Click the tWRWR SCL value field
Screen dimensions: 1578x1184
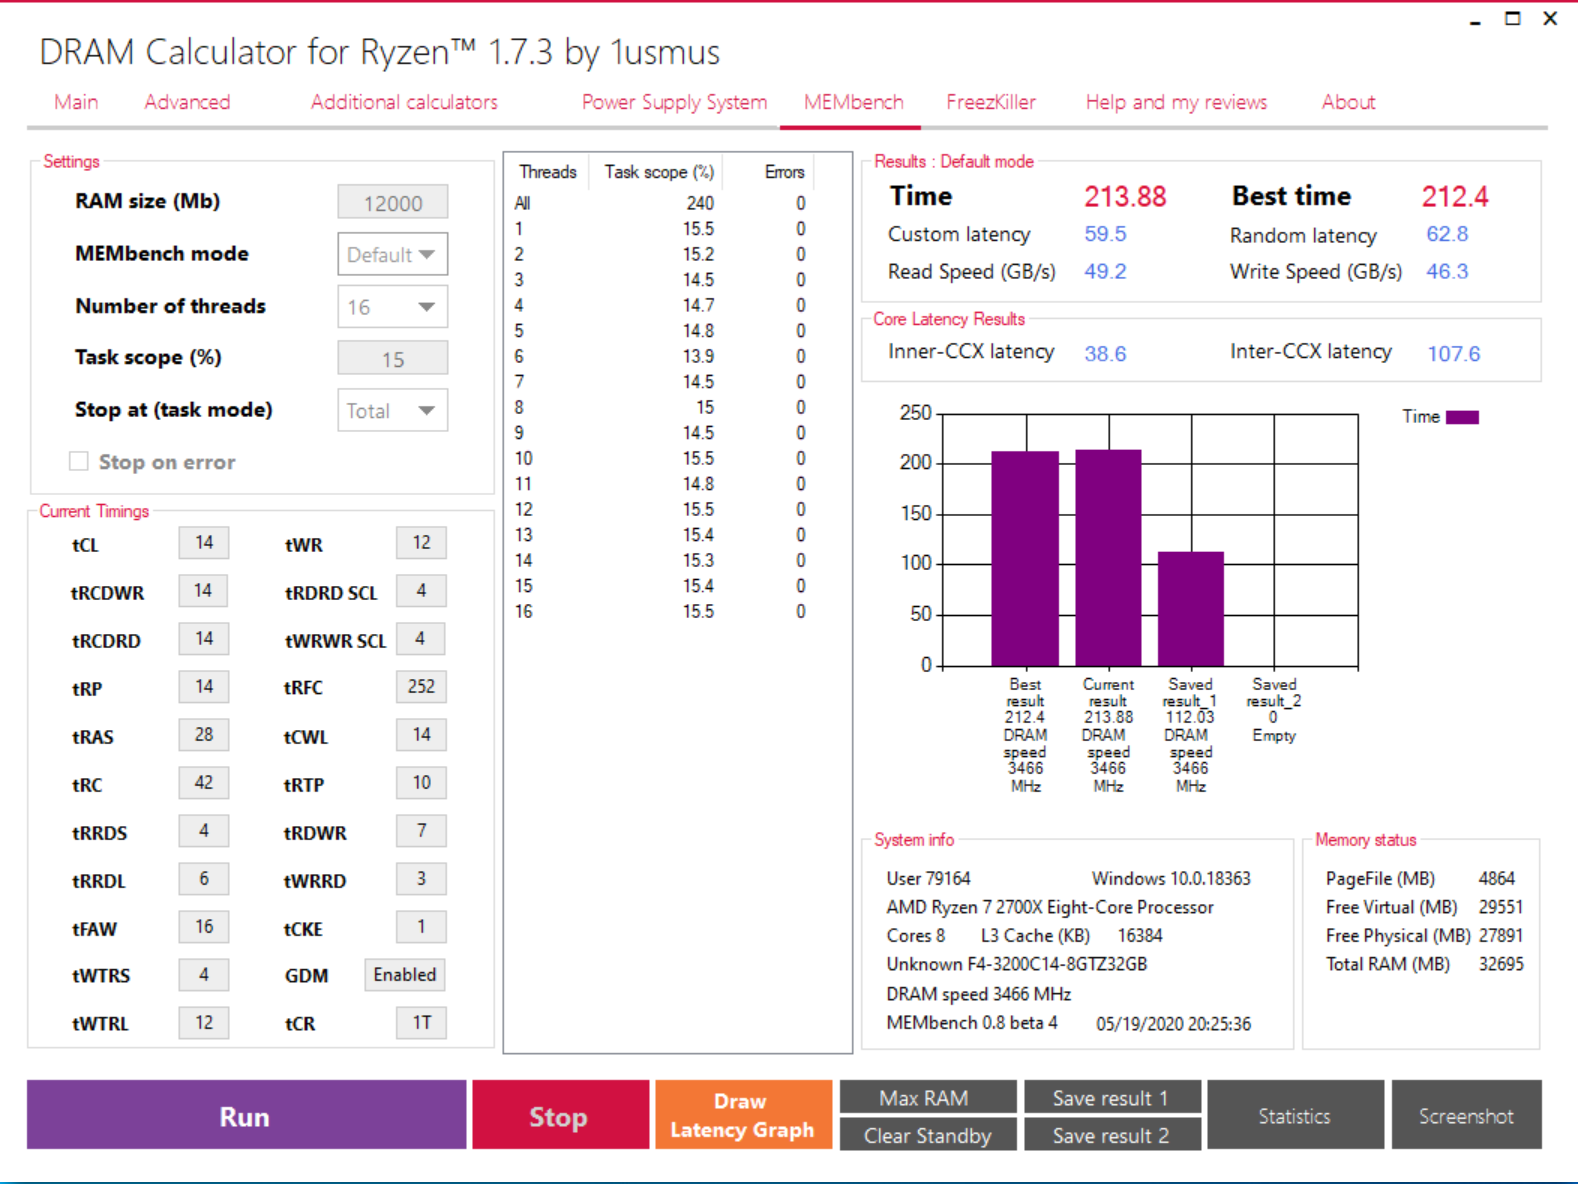[421, 639]
